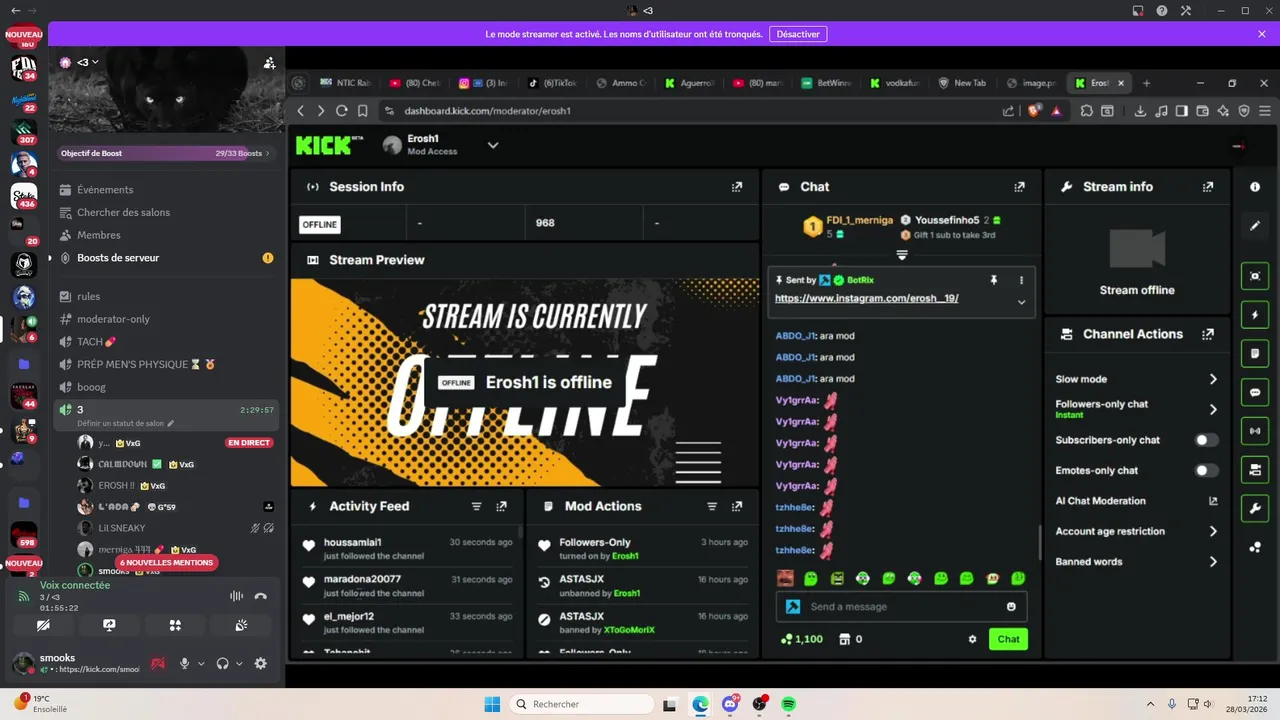Open Discord activities launcher icon
The width and height of the screenshot is (1280, 720).
pyautogui.click(x=175, y=625)
